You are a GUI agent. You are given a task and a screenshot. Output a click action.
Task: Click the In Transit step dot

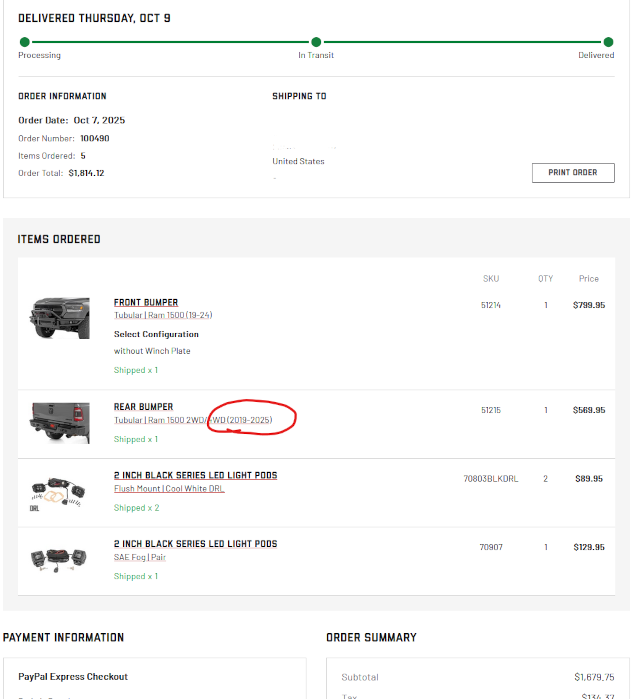(316, 42)
